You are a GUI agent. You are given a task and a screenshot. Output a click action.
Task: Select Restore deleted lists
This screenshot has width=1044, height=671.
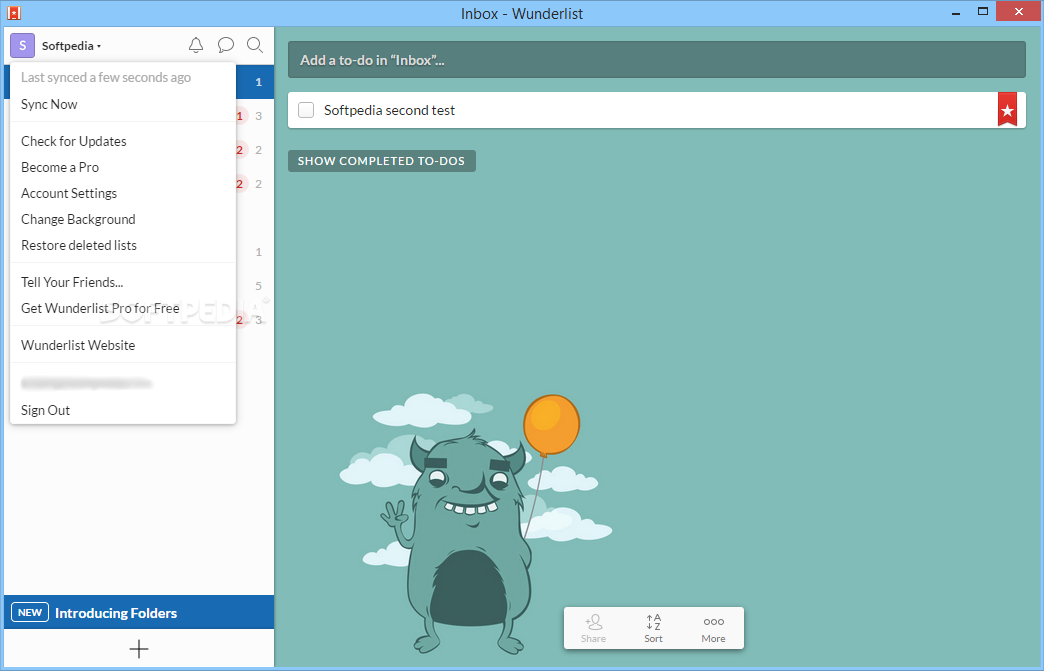(79, 245)
